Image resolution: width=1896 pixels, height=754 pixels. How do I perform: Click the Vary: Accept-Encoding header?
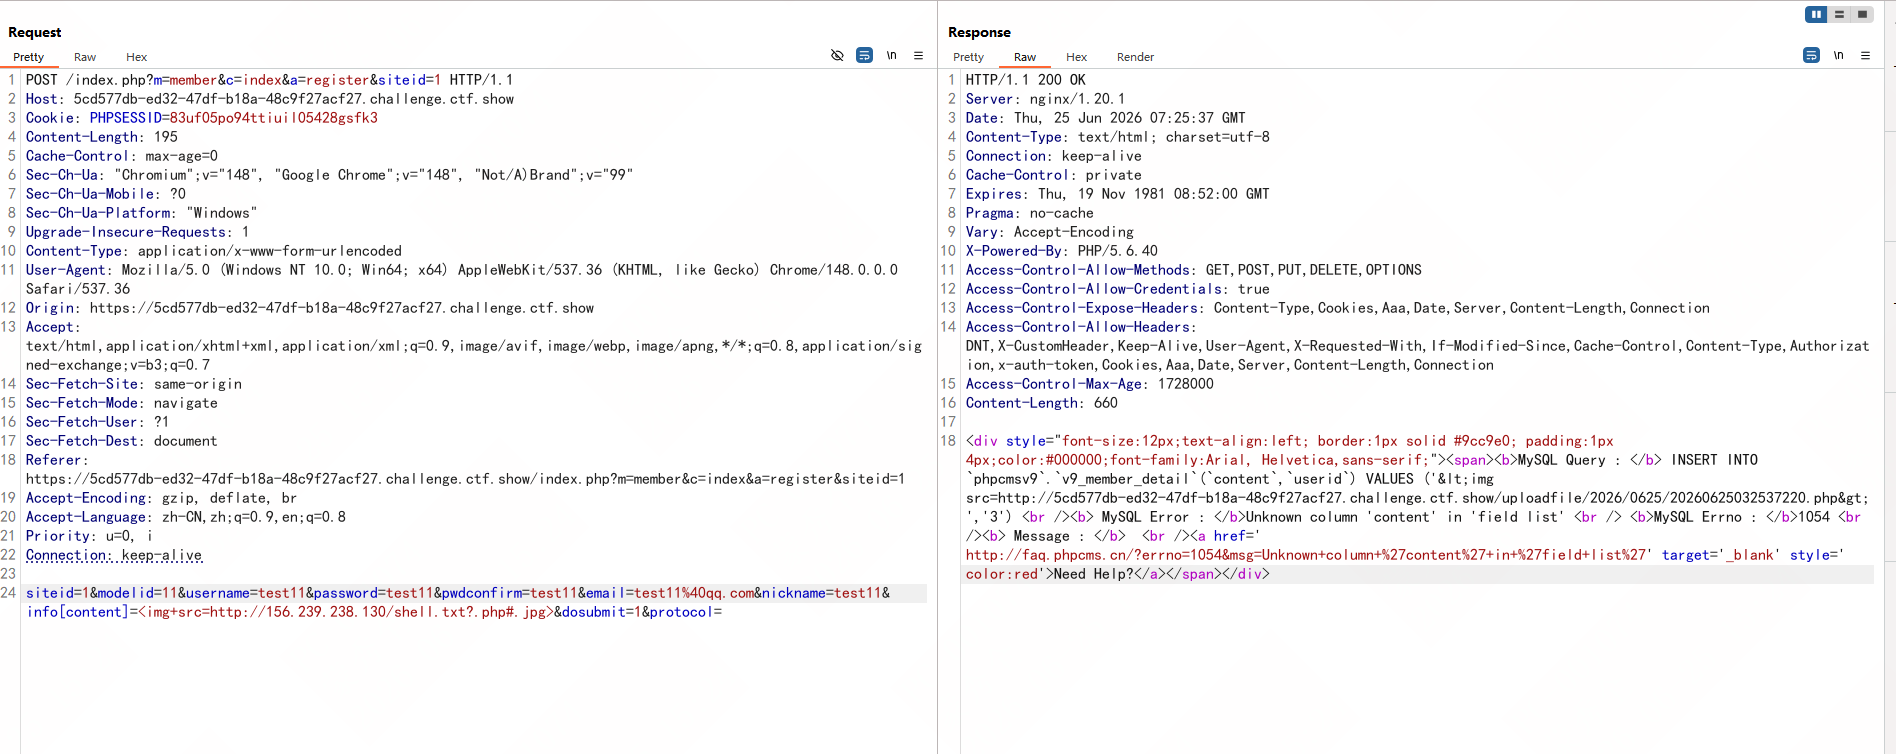coord(1050,232)
